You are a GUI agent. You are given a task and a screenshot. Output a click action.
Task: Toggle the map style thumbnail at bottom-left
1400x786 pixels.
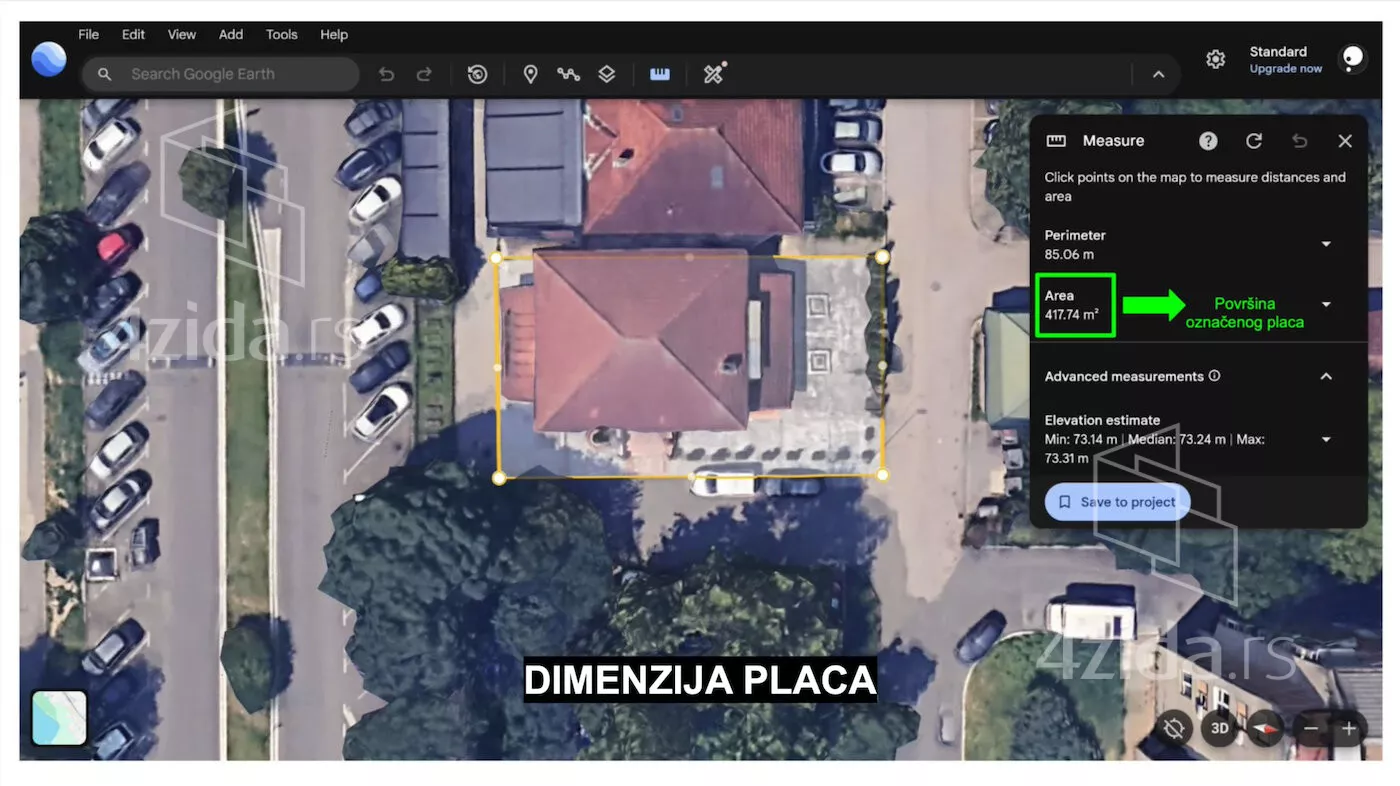click(59, 718)
